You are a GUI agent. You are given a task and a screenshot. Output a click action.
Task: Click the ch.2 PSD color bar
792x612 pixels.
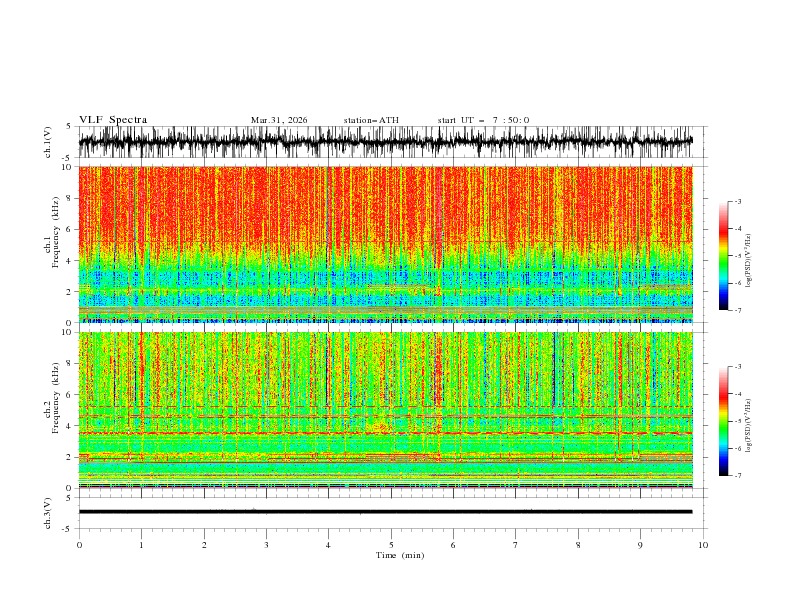pos(723,421)
